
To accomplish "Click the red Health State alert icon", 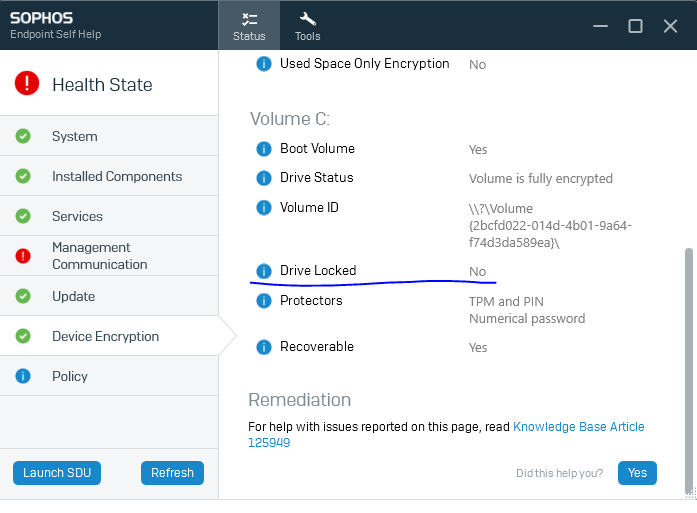I will coord(27,83).
